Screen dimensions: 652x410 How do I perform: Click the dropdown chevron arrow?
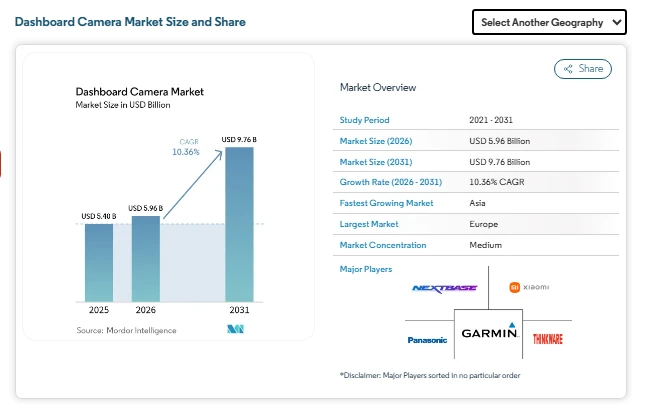[615, 22]
